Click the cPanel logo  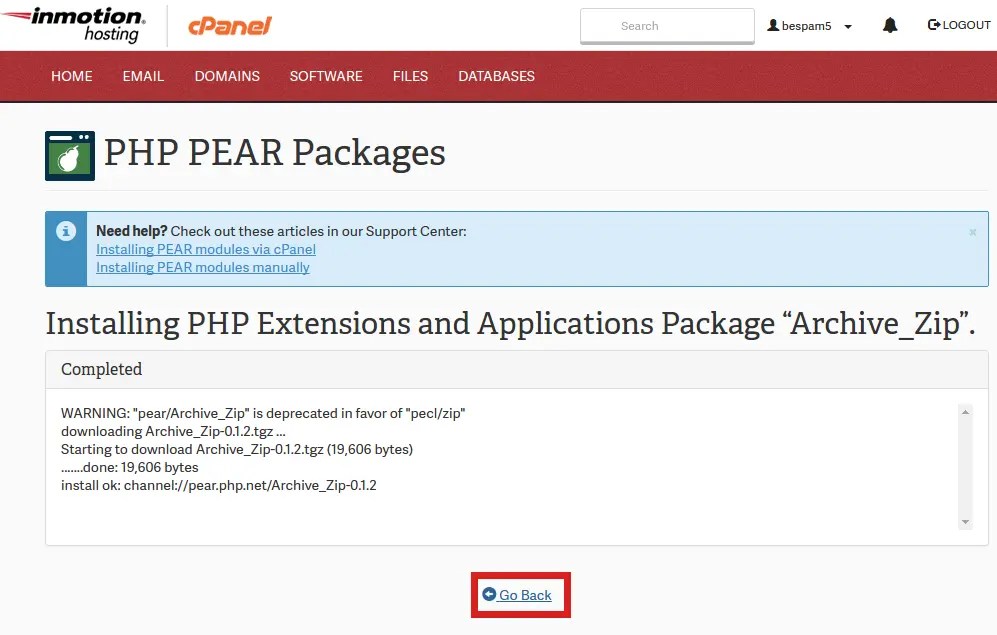(228, 26)
